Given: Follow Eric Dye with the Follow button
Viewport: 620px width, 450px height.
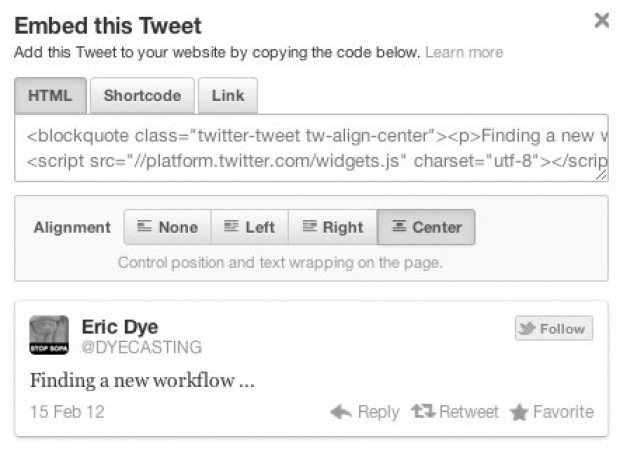Looking at the screenshot, I should coord(554,328).
